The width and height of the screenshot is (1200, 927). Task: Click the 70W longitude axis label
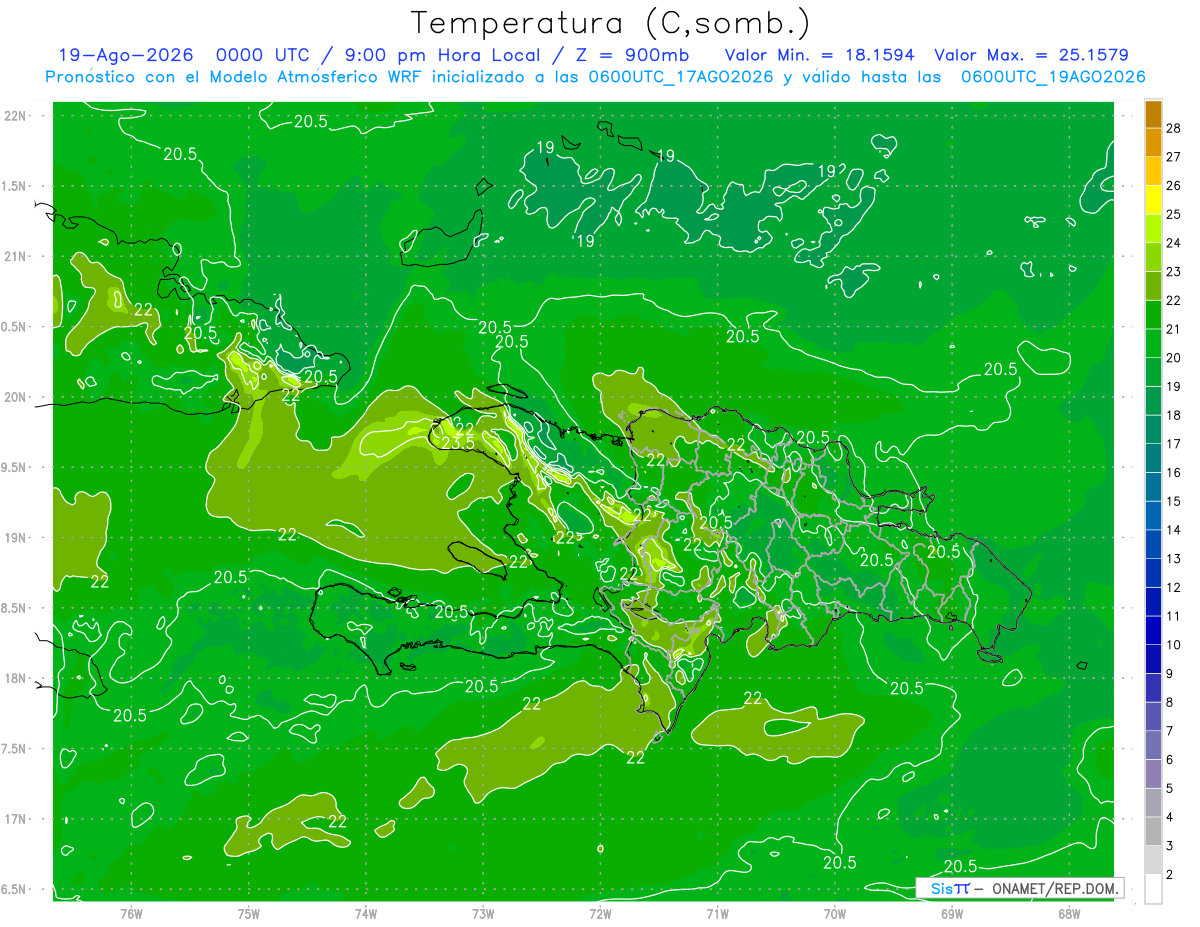click(x=835, y=913)
